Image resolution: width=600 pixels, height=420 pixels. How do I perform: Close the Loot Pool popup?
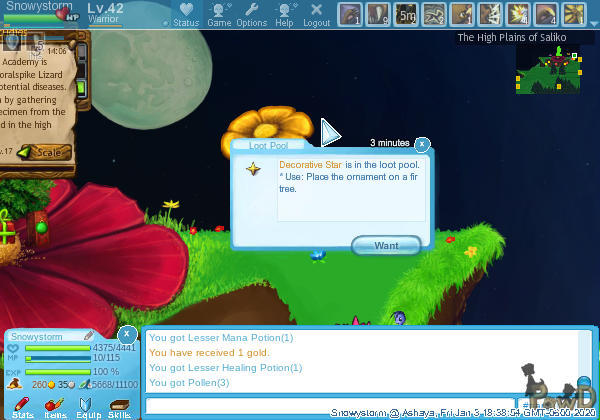[x=422, y=144]
